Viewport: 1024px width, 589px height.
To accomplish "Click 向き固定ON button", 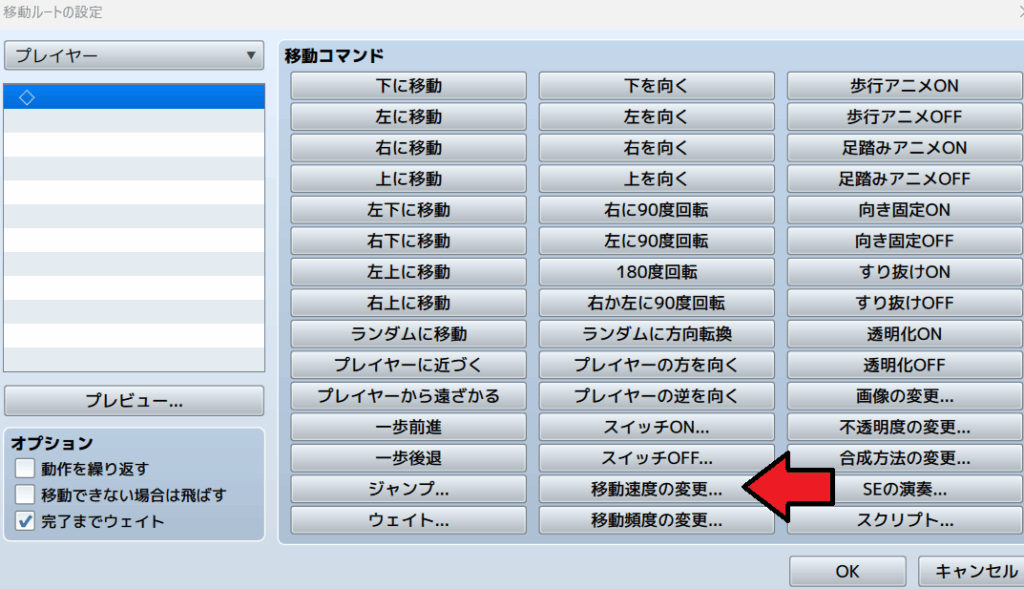I will tap(905, 210).
